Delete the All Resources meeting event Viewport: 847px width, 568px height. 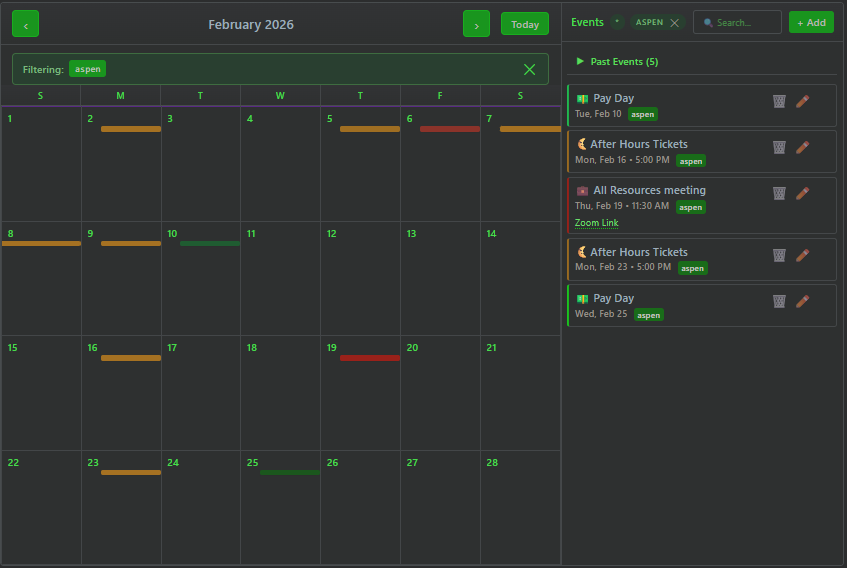click(779, 193)
